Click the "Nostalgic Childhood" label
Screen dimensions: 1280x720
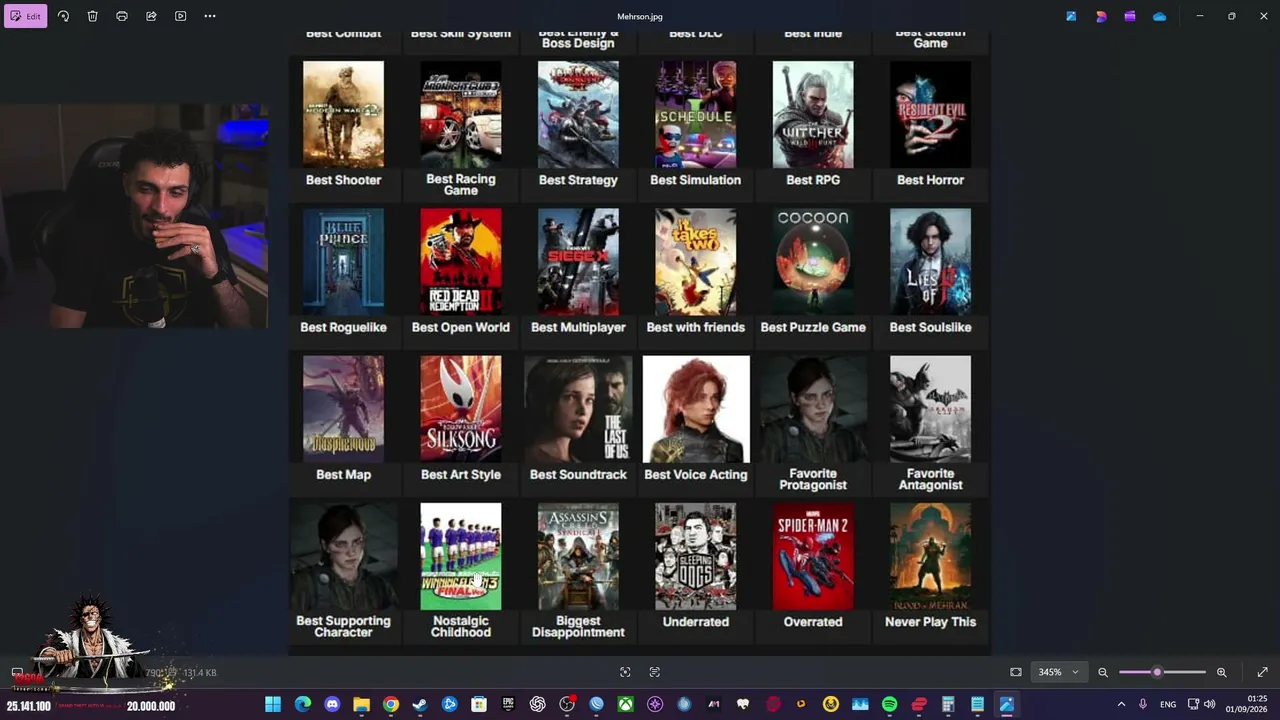point(461,626)
